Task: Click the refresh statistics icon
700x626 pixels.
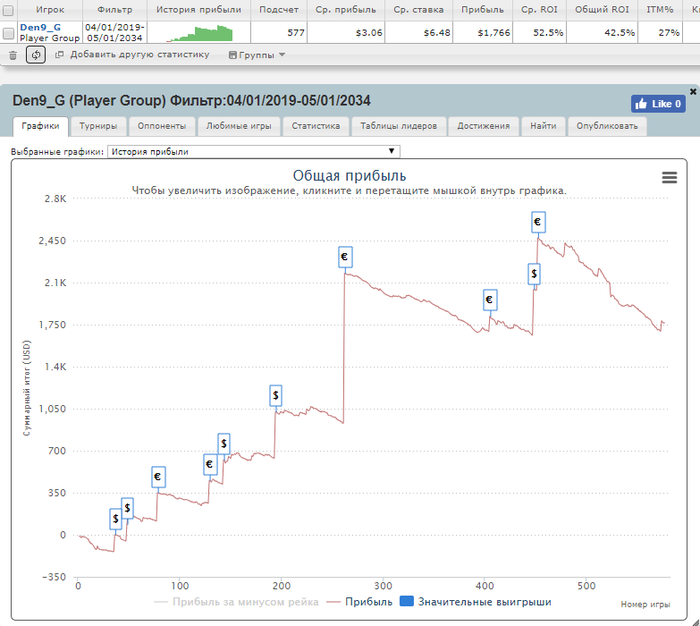Action: click(36, 55)
